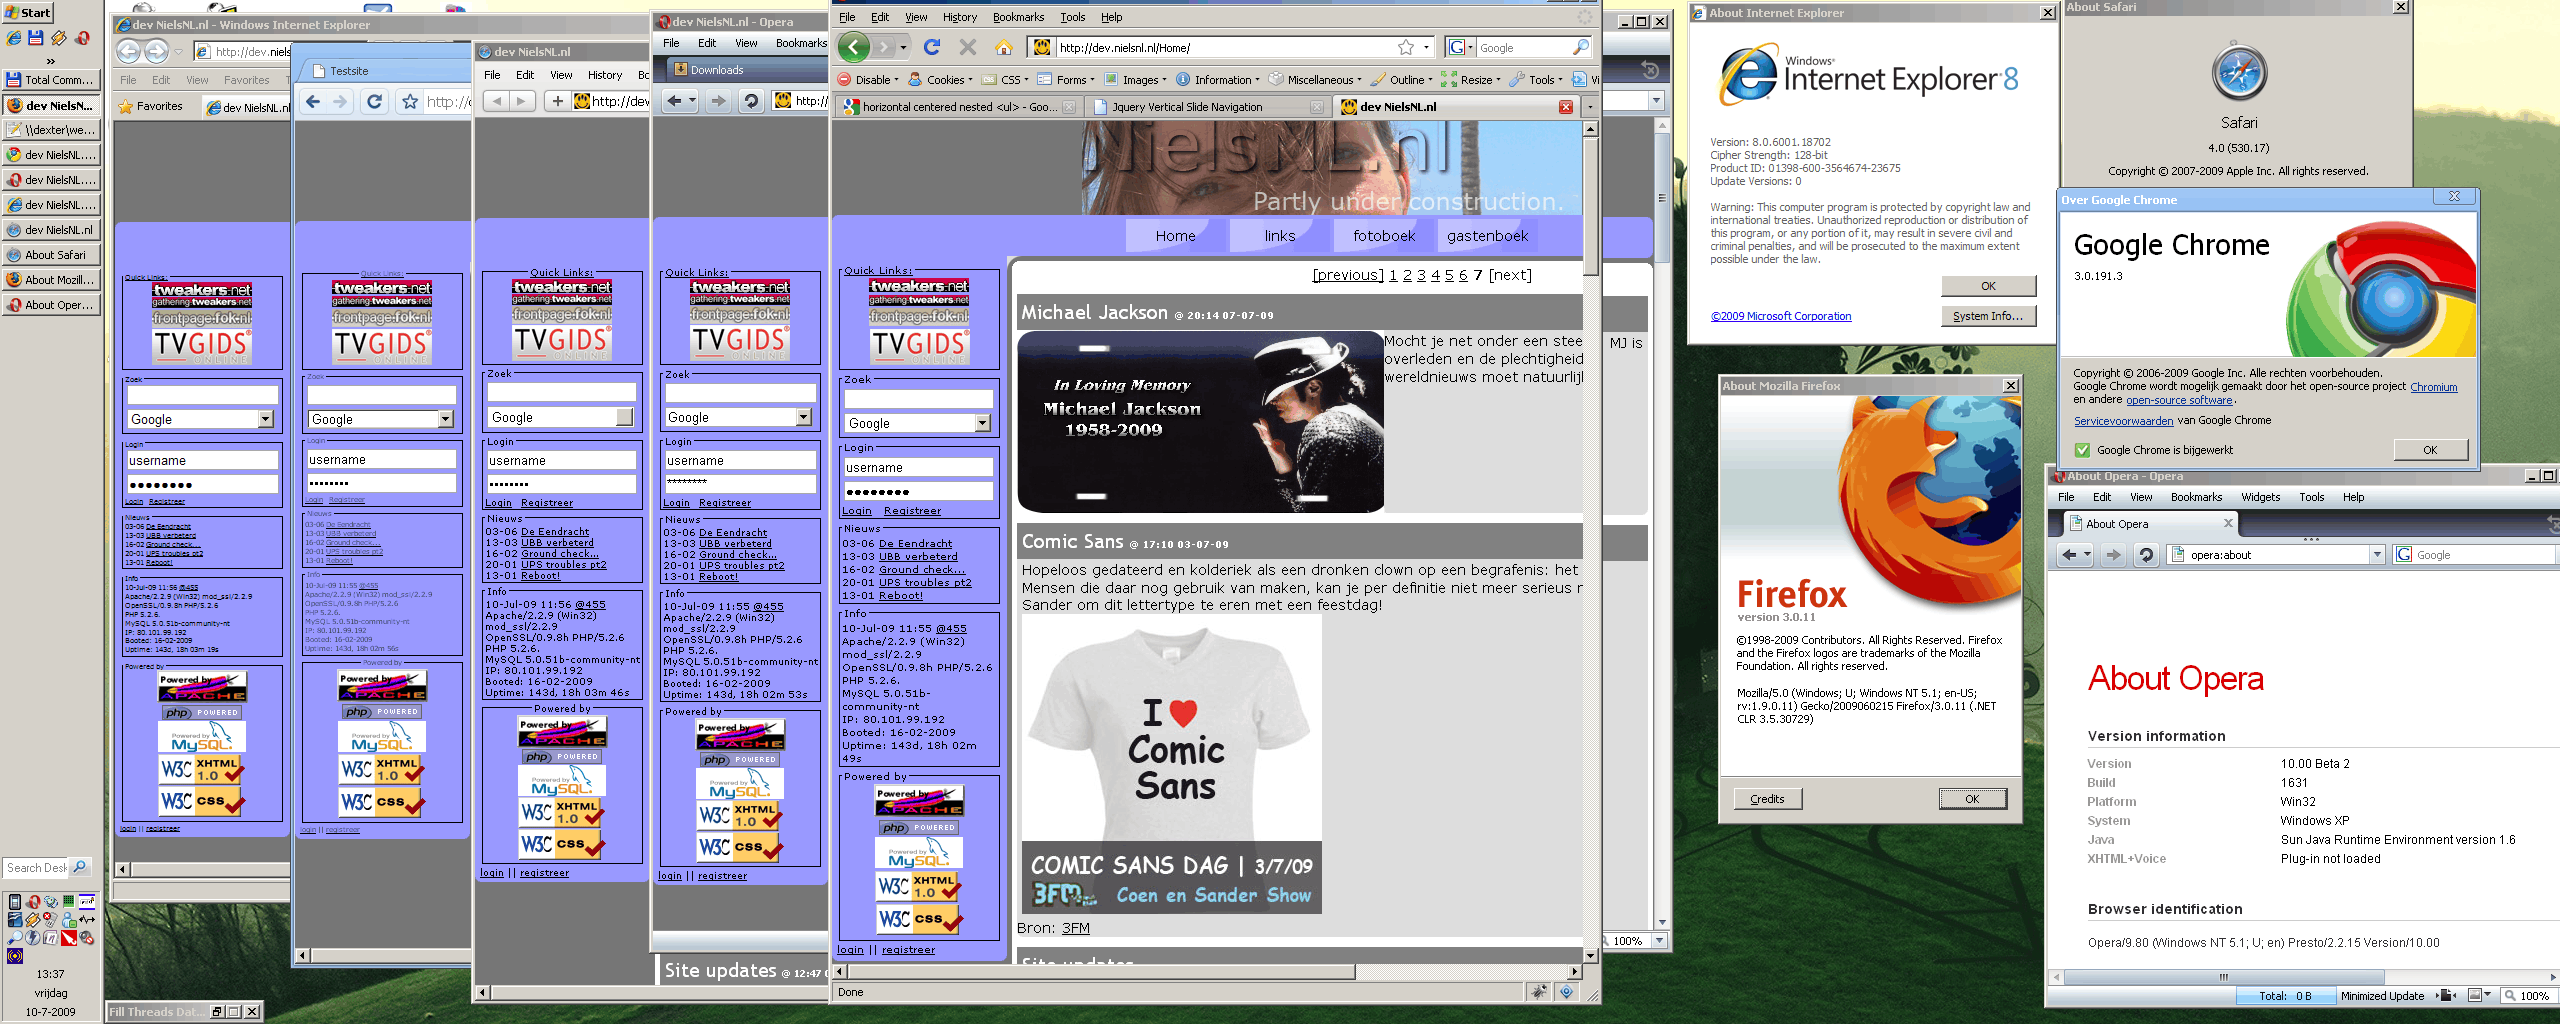Click the Chromium link in Chrome about dialog
Viewport: 2560px width, 1024px height.
[2433, 387]
